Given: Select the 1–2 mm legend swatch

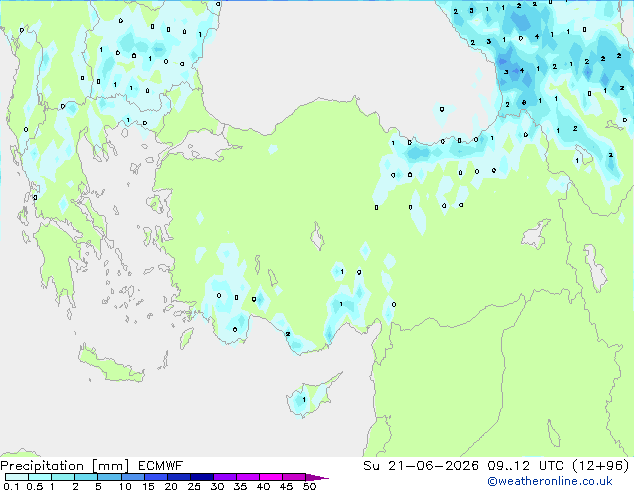Looking at the screenshot, I should [x=63, y=477].
